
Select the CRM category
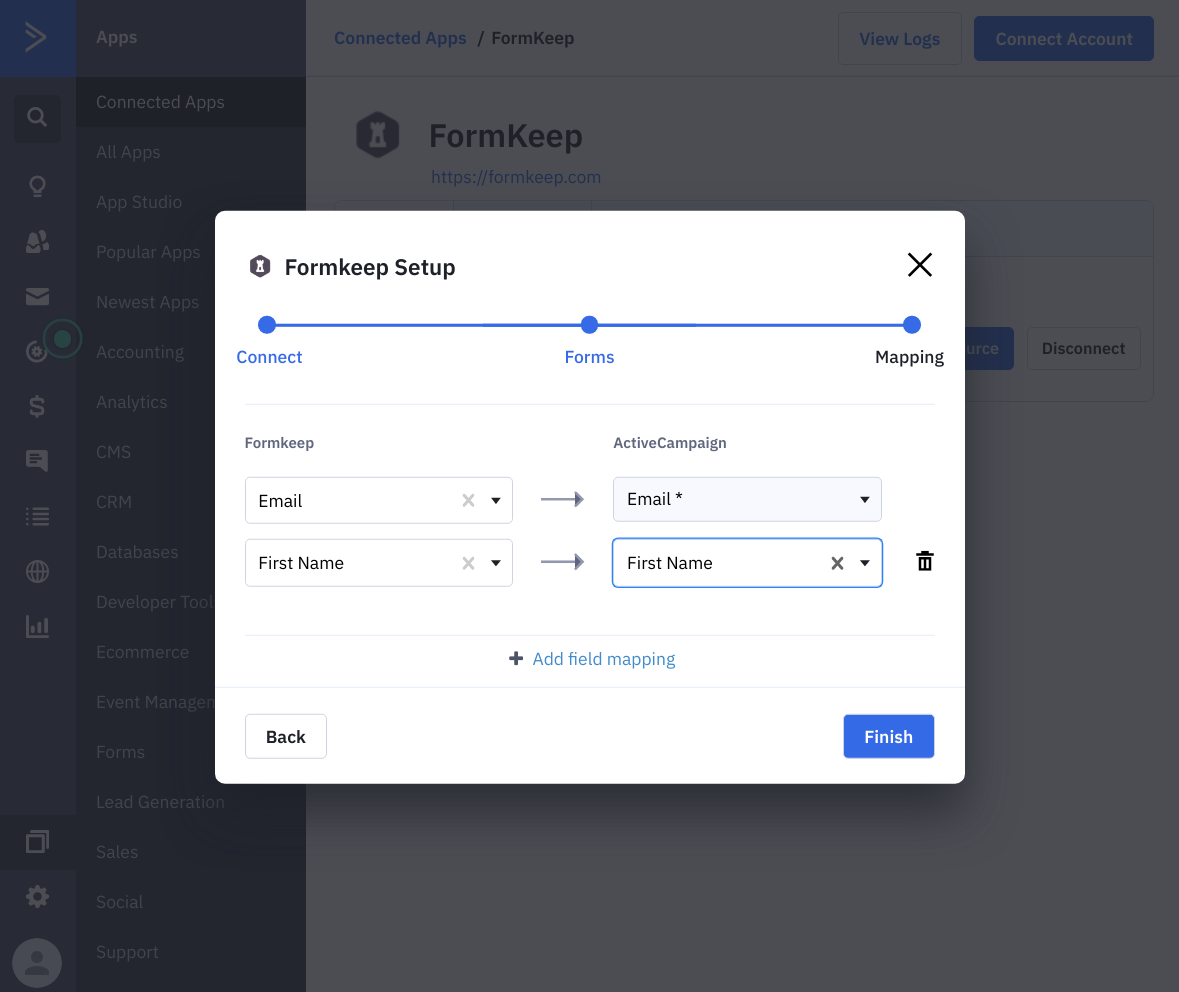pos(114,502)
